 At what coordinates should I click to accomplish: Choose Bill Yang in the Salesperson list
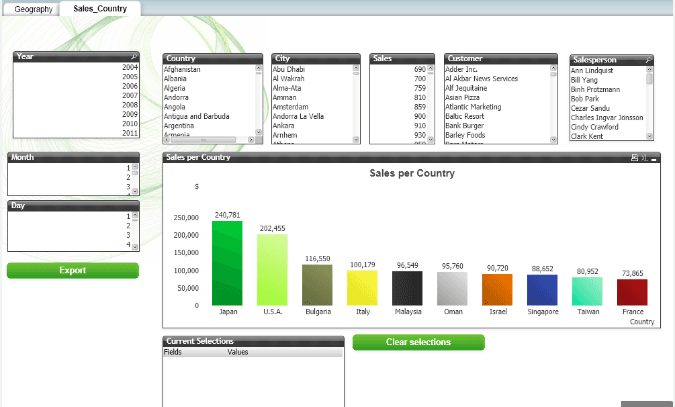click(x=584, y=80)
